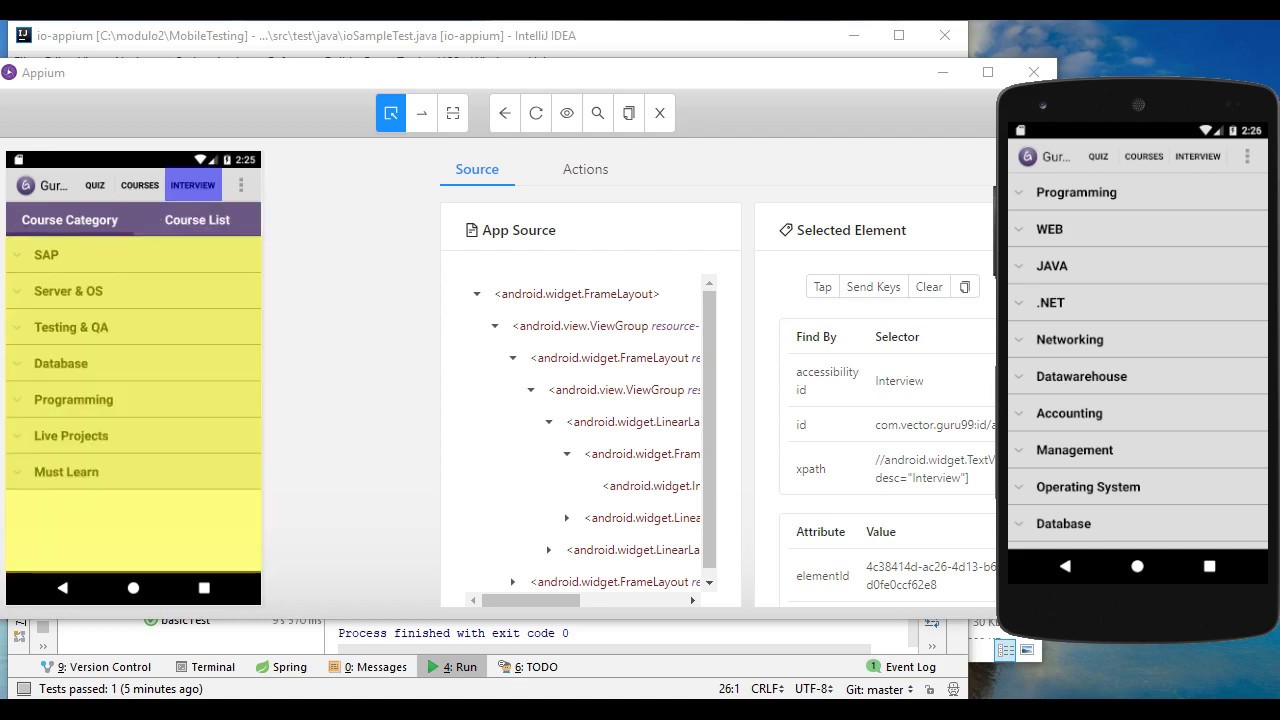Tap emulator's back navigation button
The width and height of the screenshot is (1280, 720).
click(1065, 566)
